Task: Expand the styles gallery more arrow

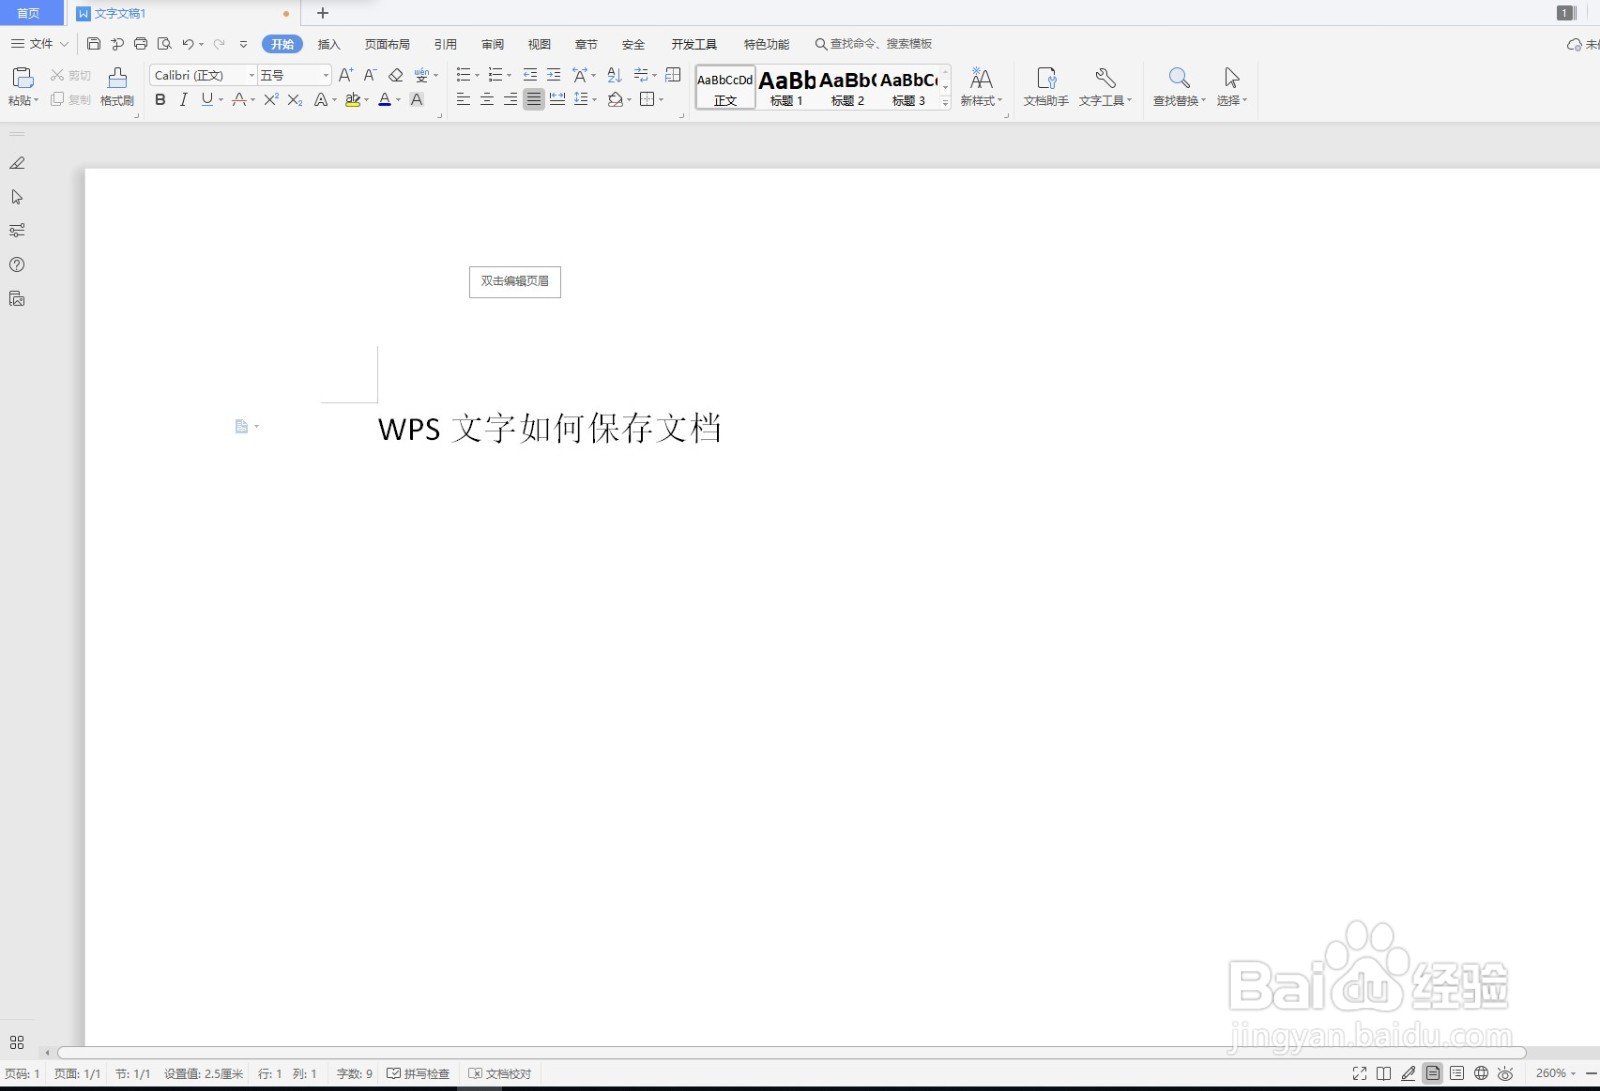Action: tap(945, 102)
